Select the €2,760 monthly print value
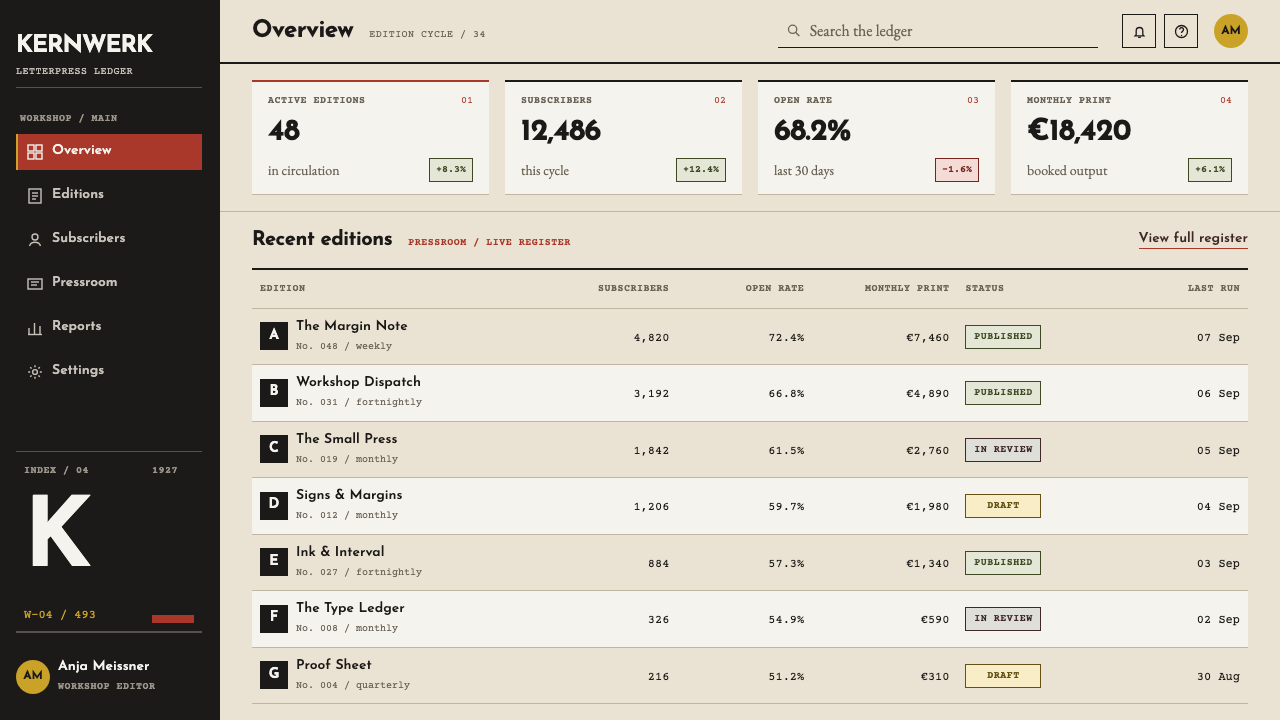 [x=928, y=450]
